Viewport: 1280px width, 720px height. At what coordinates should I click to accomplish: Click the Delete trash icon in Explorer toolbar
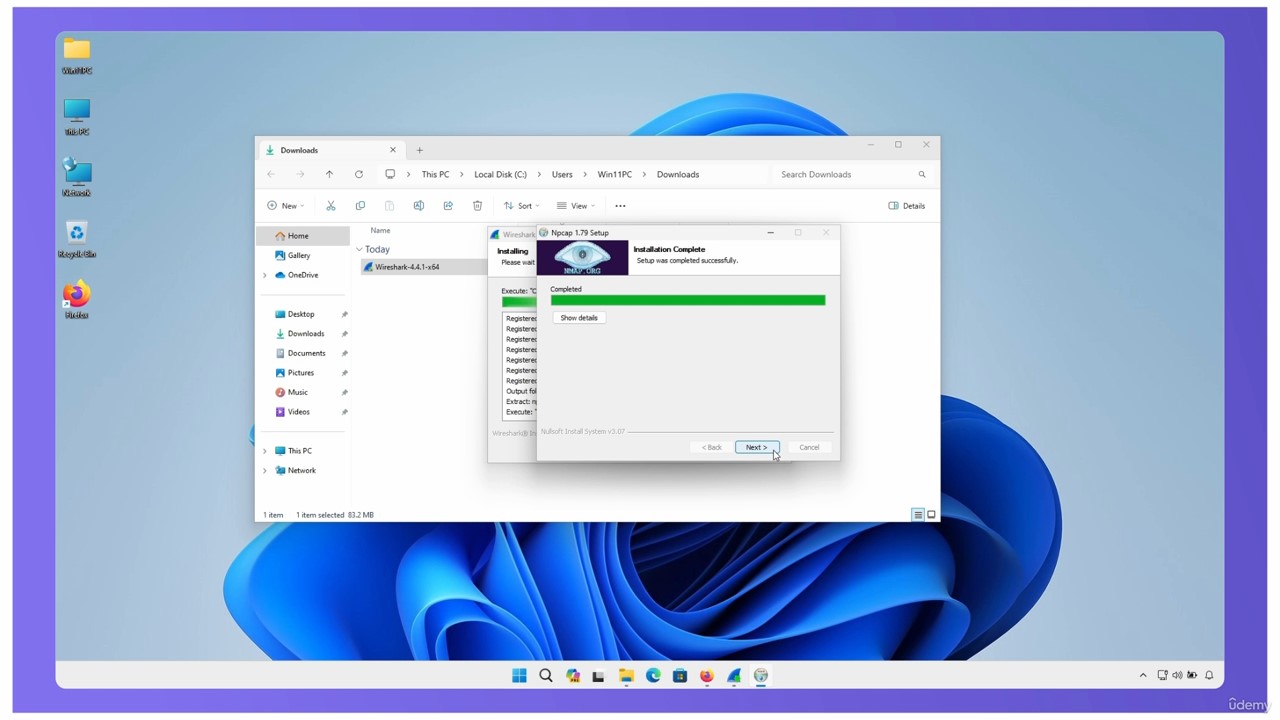point(477,206)
